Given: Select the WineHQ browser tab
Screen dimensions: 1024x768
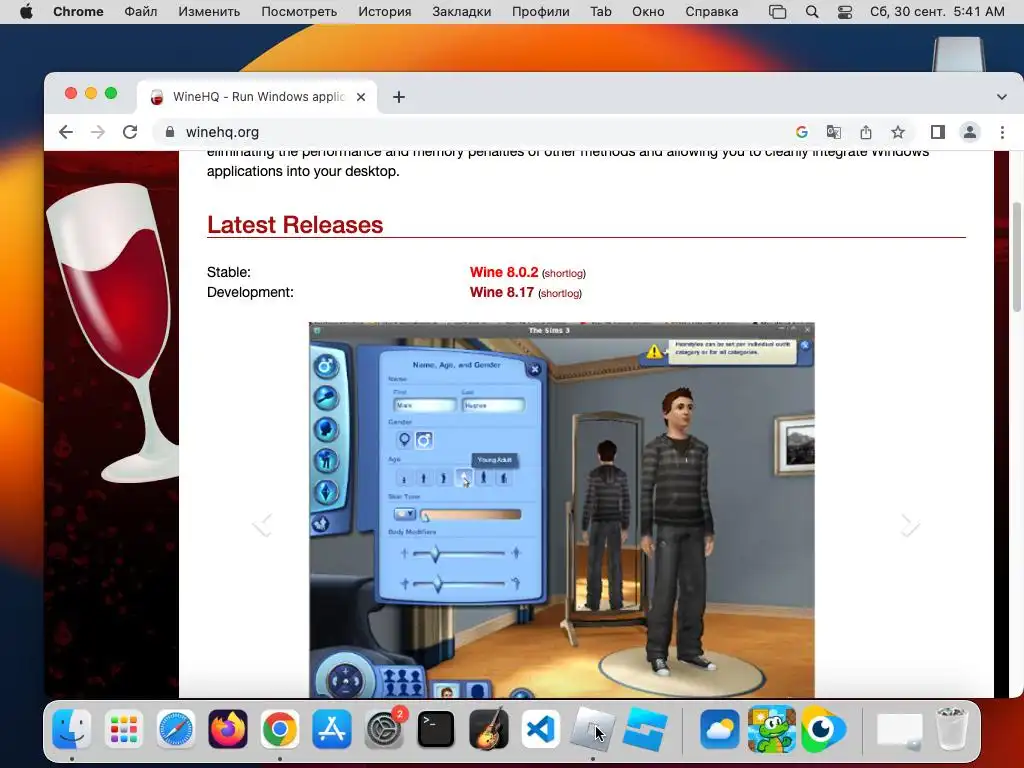Looking at the screenshot, I should point(257,97).
